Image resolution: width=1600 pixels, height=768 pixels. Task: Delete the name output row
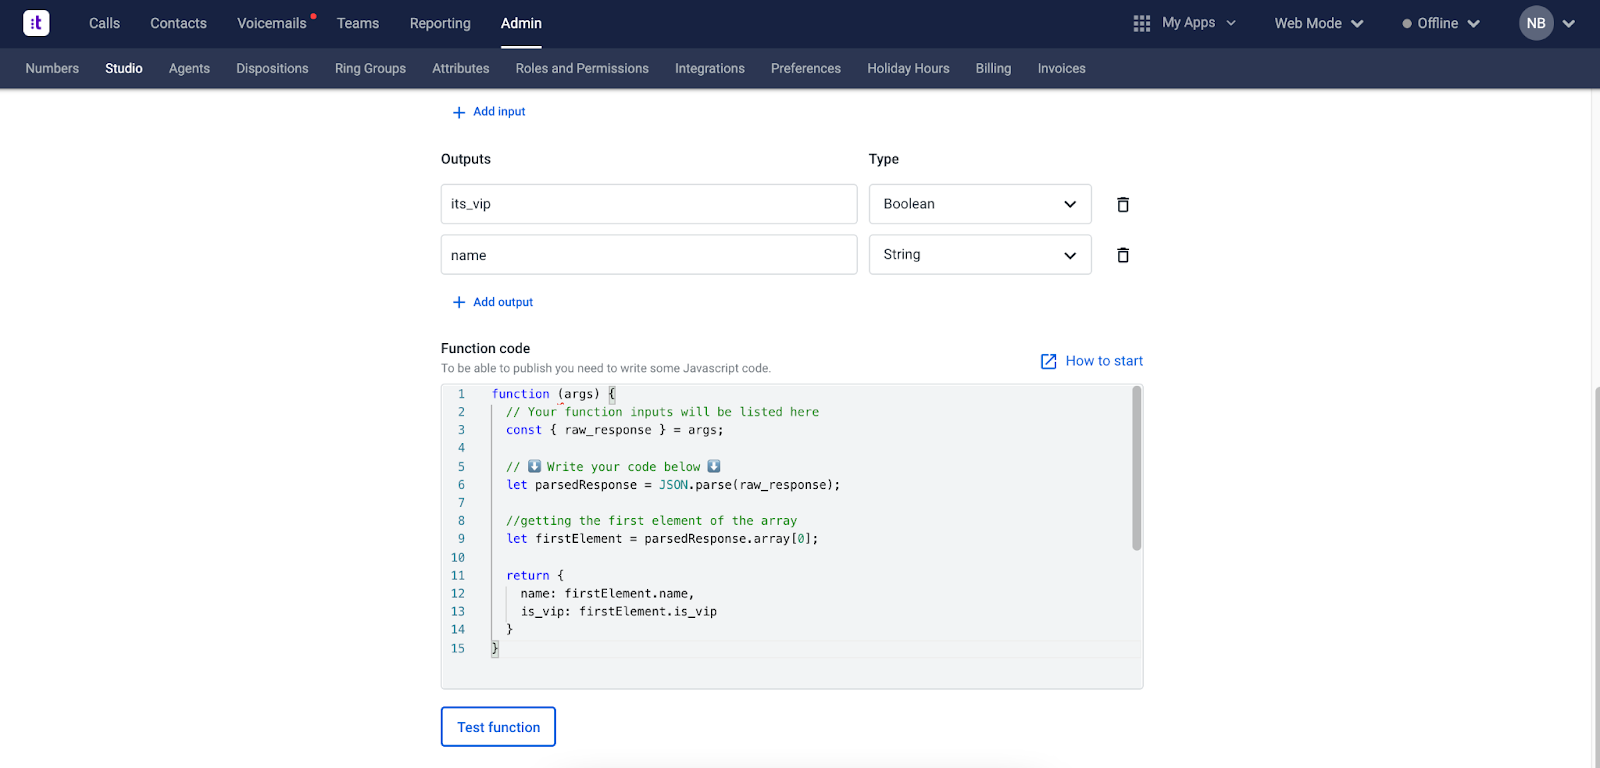1123,255
